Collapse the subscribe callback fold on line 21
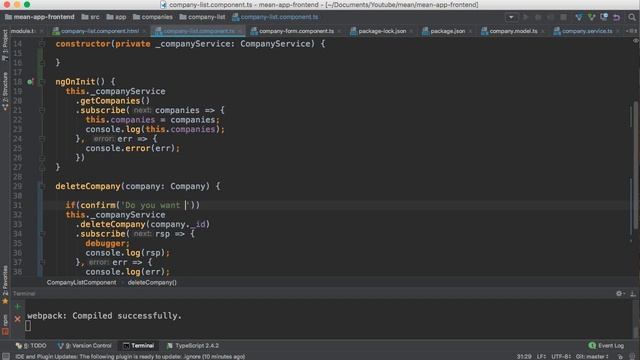This screenshot has width=640, height=360. [x=42, y=110]
